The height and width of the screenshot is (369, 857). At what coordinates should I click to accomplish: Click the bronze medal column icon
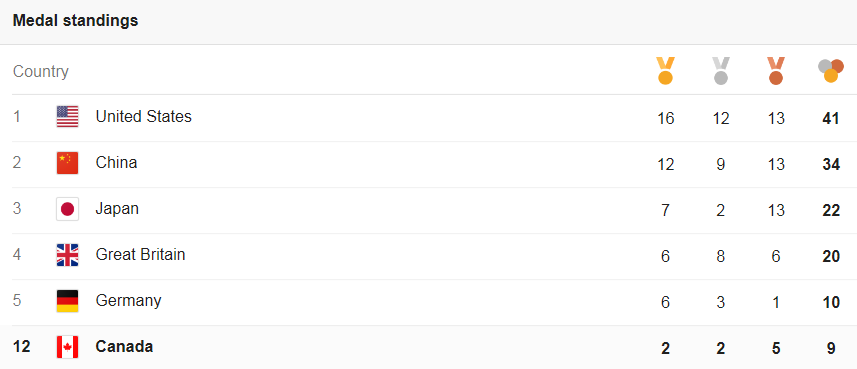[776, 71]
